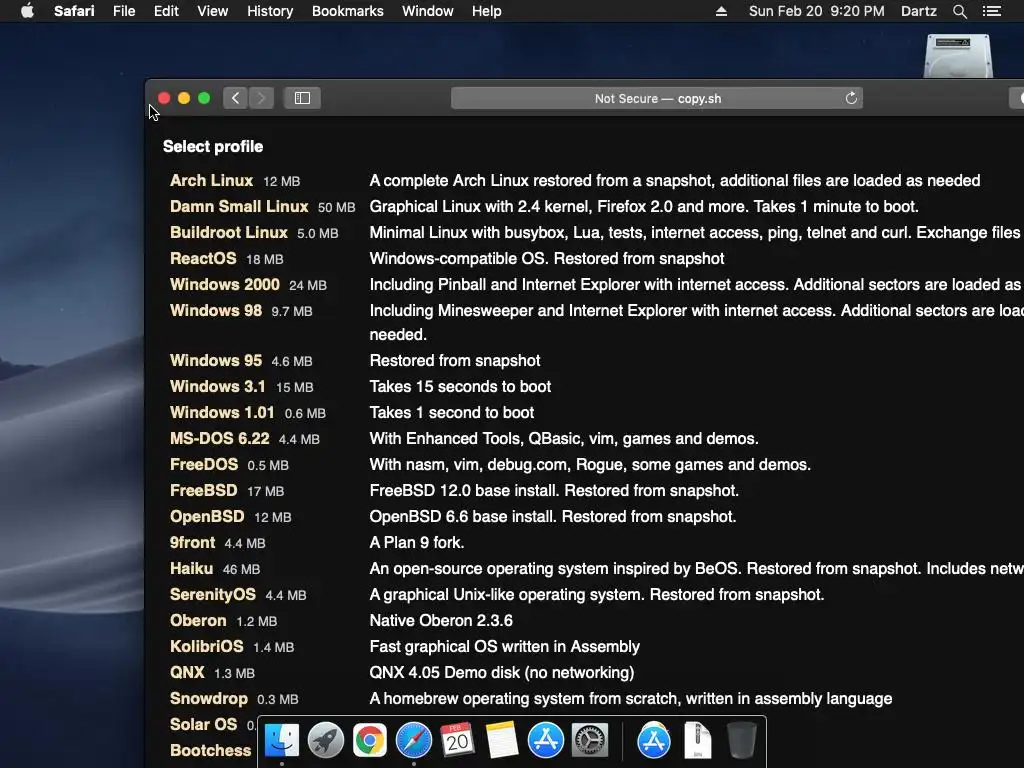Open the Help menu

click(487, 11)
